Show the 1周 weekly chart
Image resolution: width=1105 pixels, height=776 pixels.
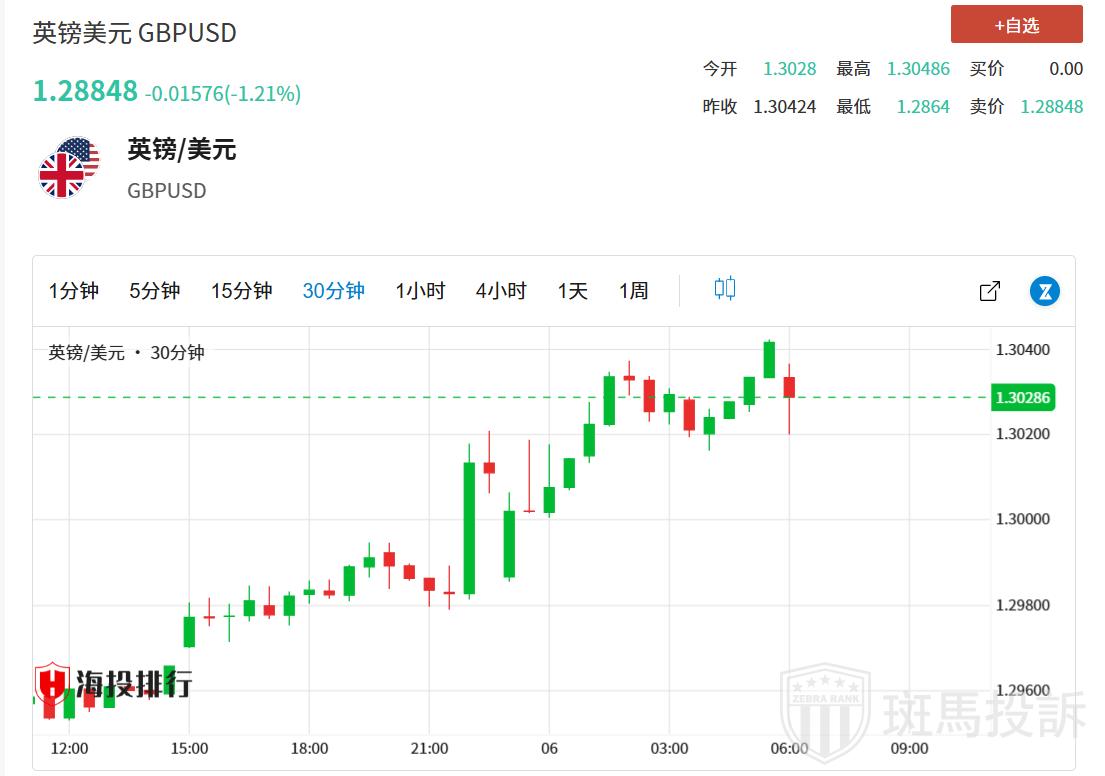(x=633, y=291)
